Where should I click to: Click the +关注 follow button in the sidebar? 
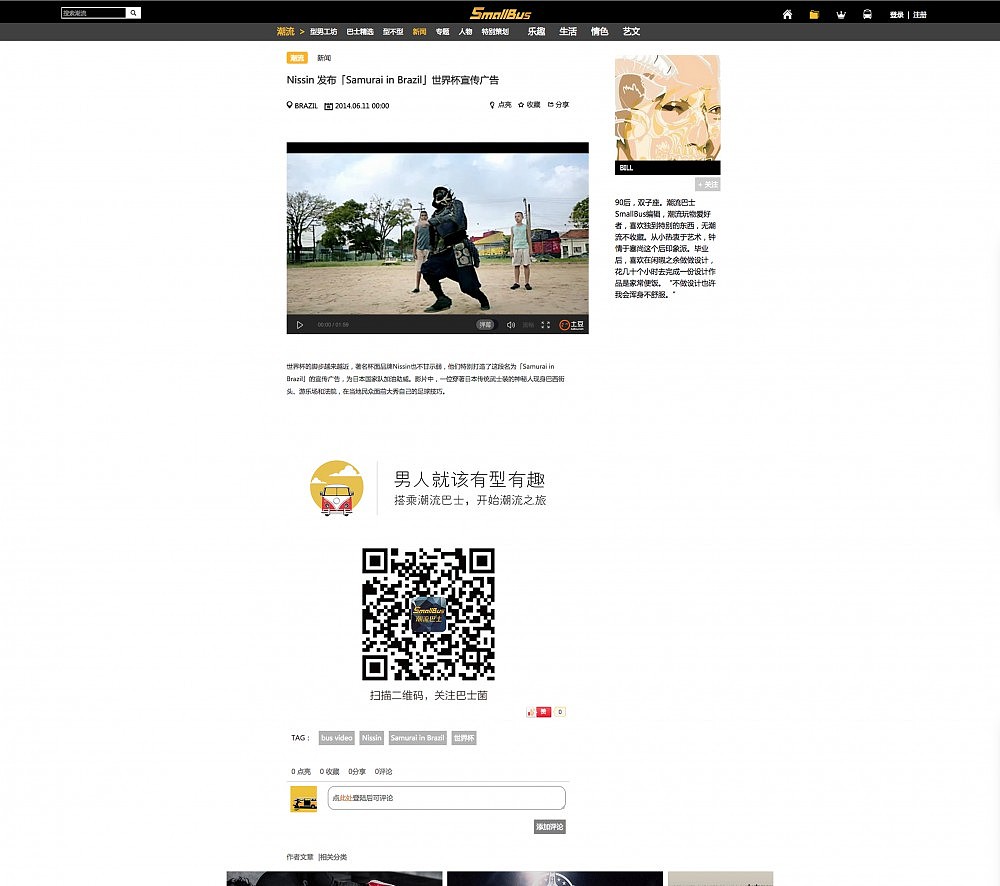click(x=709, y=183)
